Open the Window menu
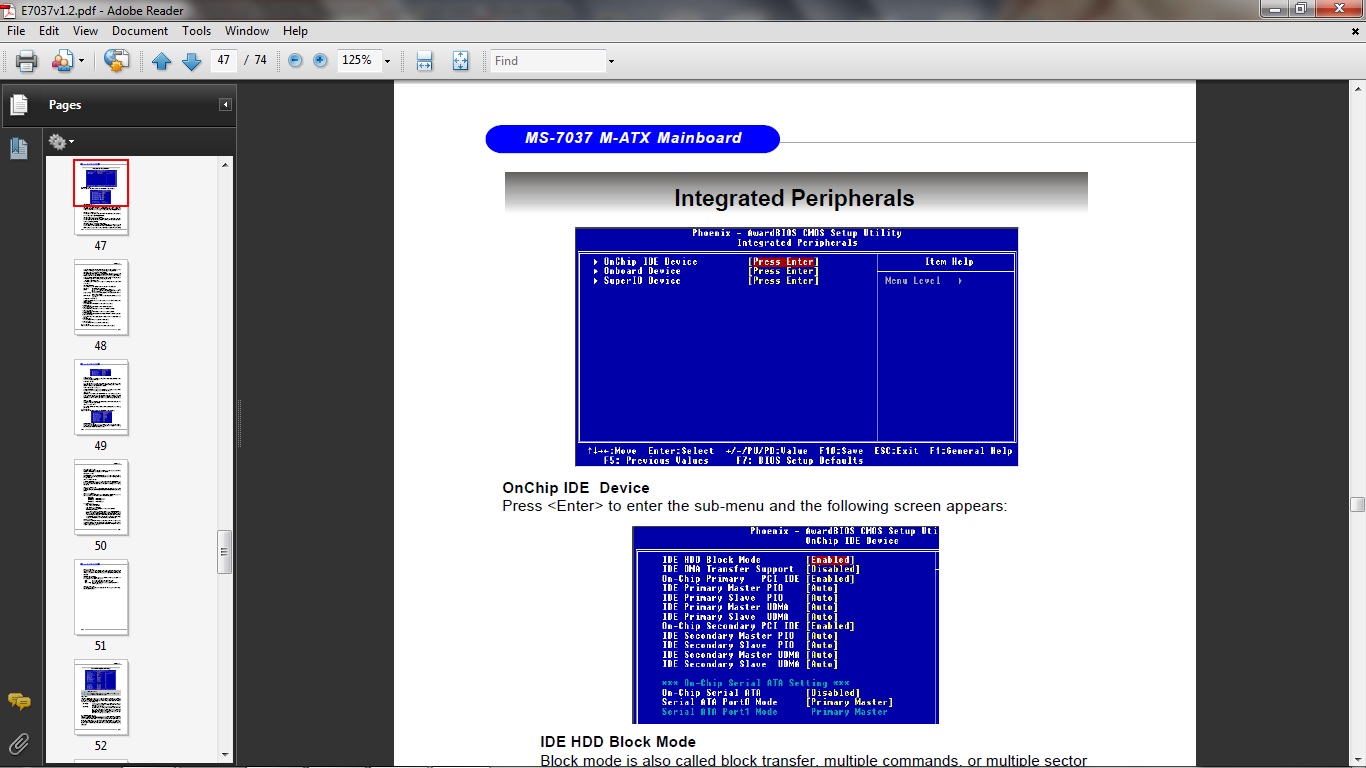Screen dimensions: 1366x768 point(247,31)
